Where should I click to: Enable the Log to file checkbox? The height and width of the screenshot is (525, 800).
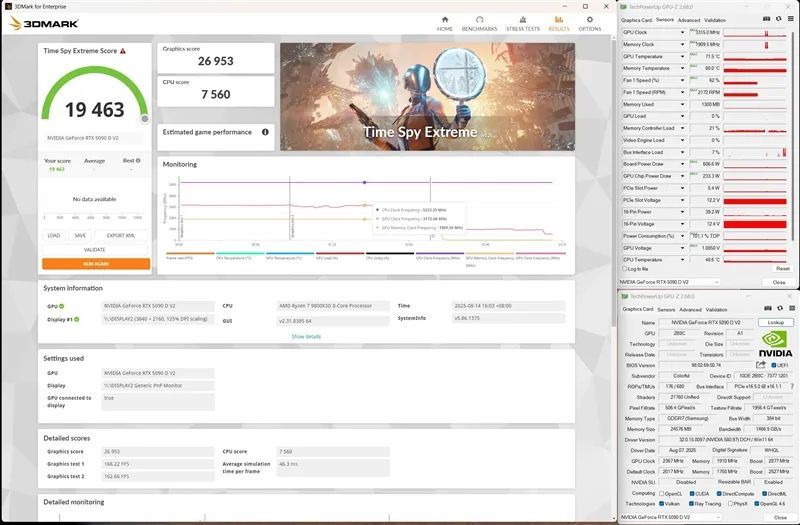pos(624,268)
